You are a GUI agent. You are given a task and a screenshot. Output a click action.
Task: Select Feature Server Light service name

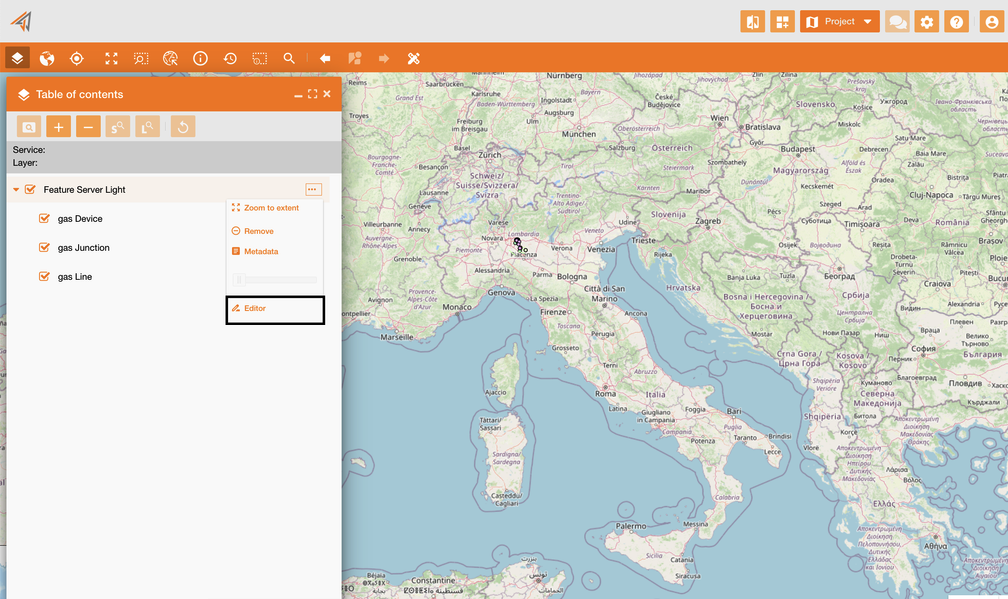pos(84,190)
